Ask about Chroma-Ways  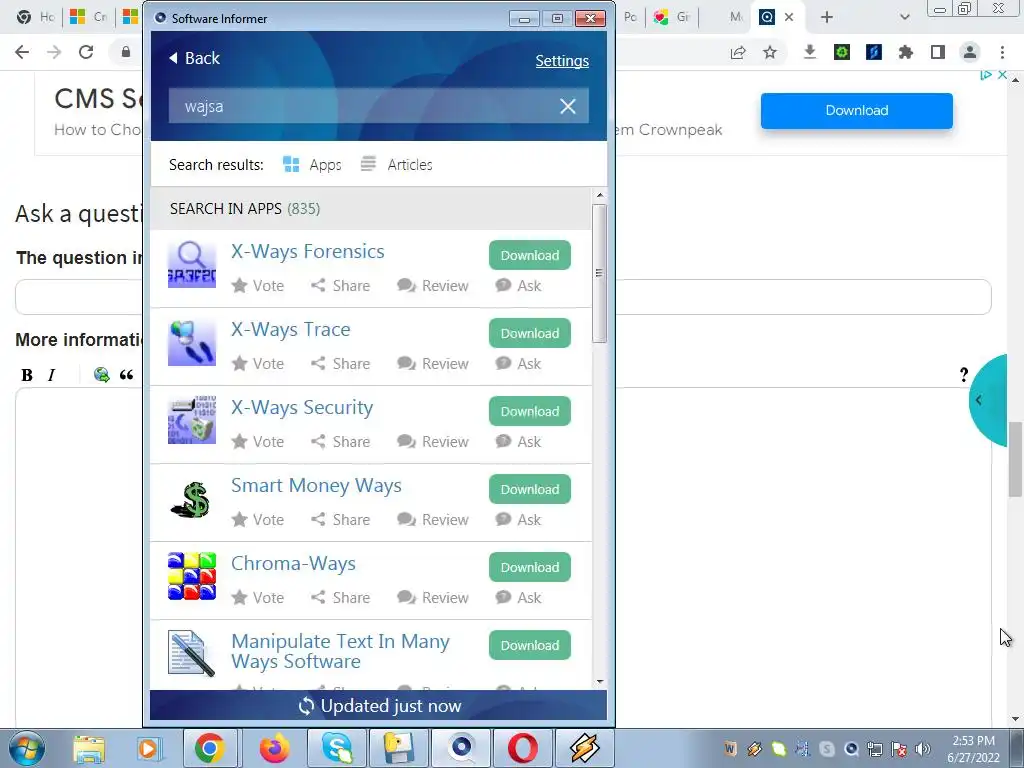519,598
